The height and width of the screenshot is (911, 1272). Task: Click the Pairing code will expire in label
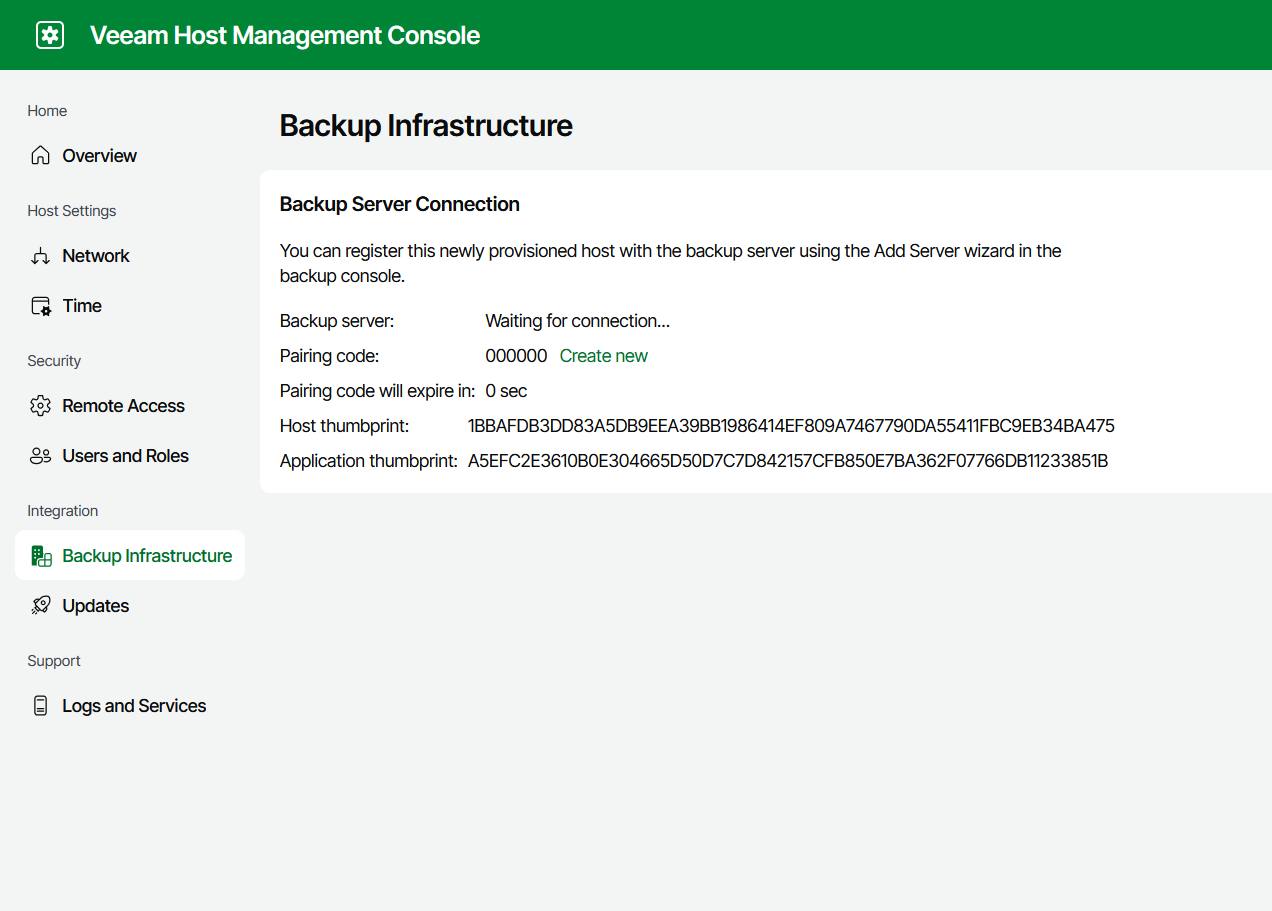[x=377, y=391]
